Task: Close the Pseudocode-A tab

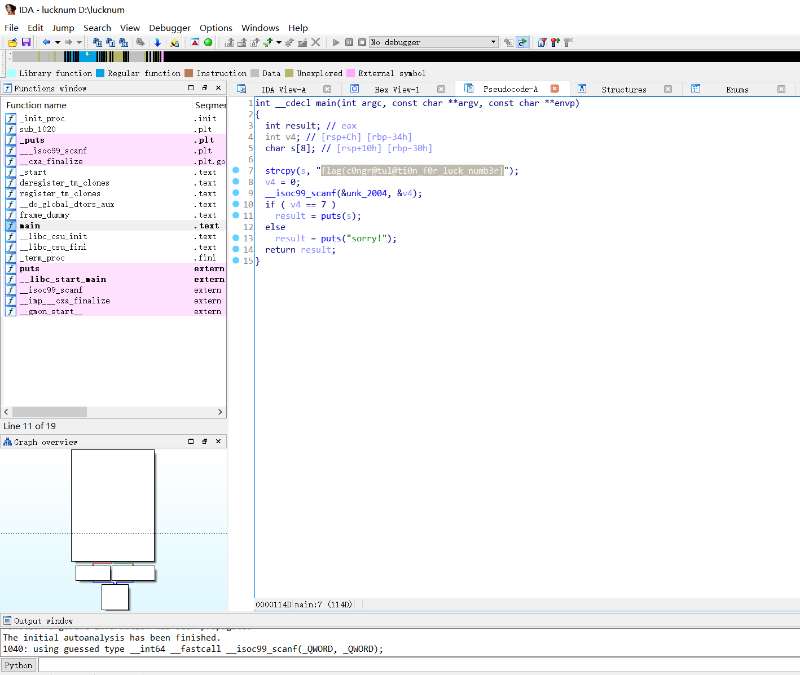Action: (554, 89)
